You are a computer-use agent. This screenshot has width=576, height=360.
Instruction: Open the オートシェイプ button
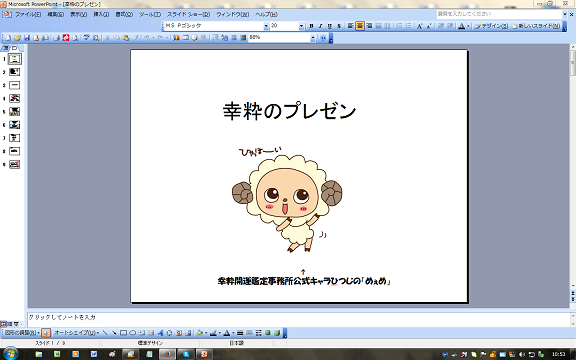(76, 333)
